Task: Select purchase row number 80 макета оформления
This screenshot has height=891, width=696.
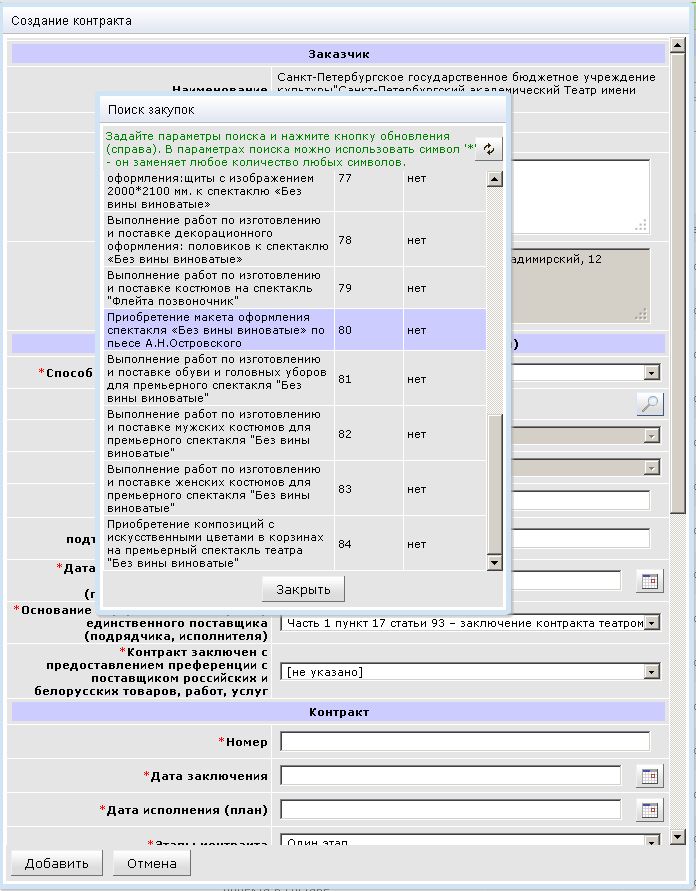Action: (x=295, y=330)
